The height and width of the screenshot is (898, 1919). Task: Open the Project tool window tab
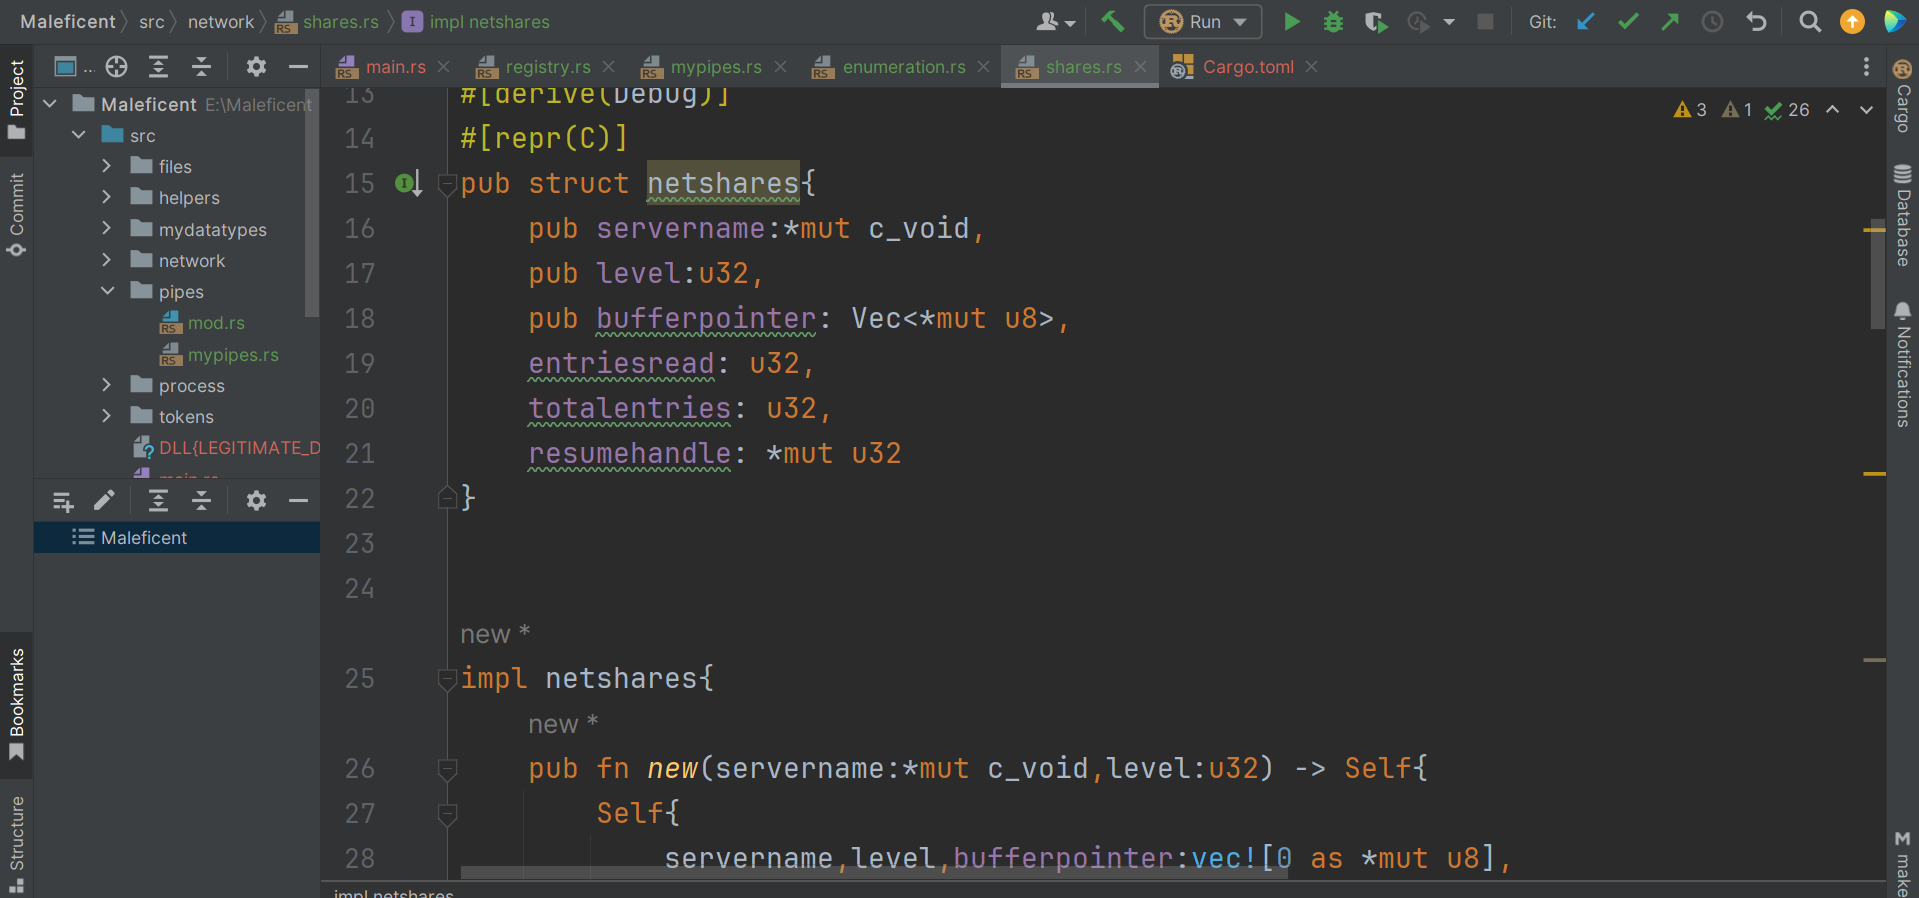tap(17, 99)
